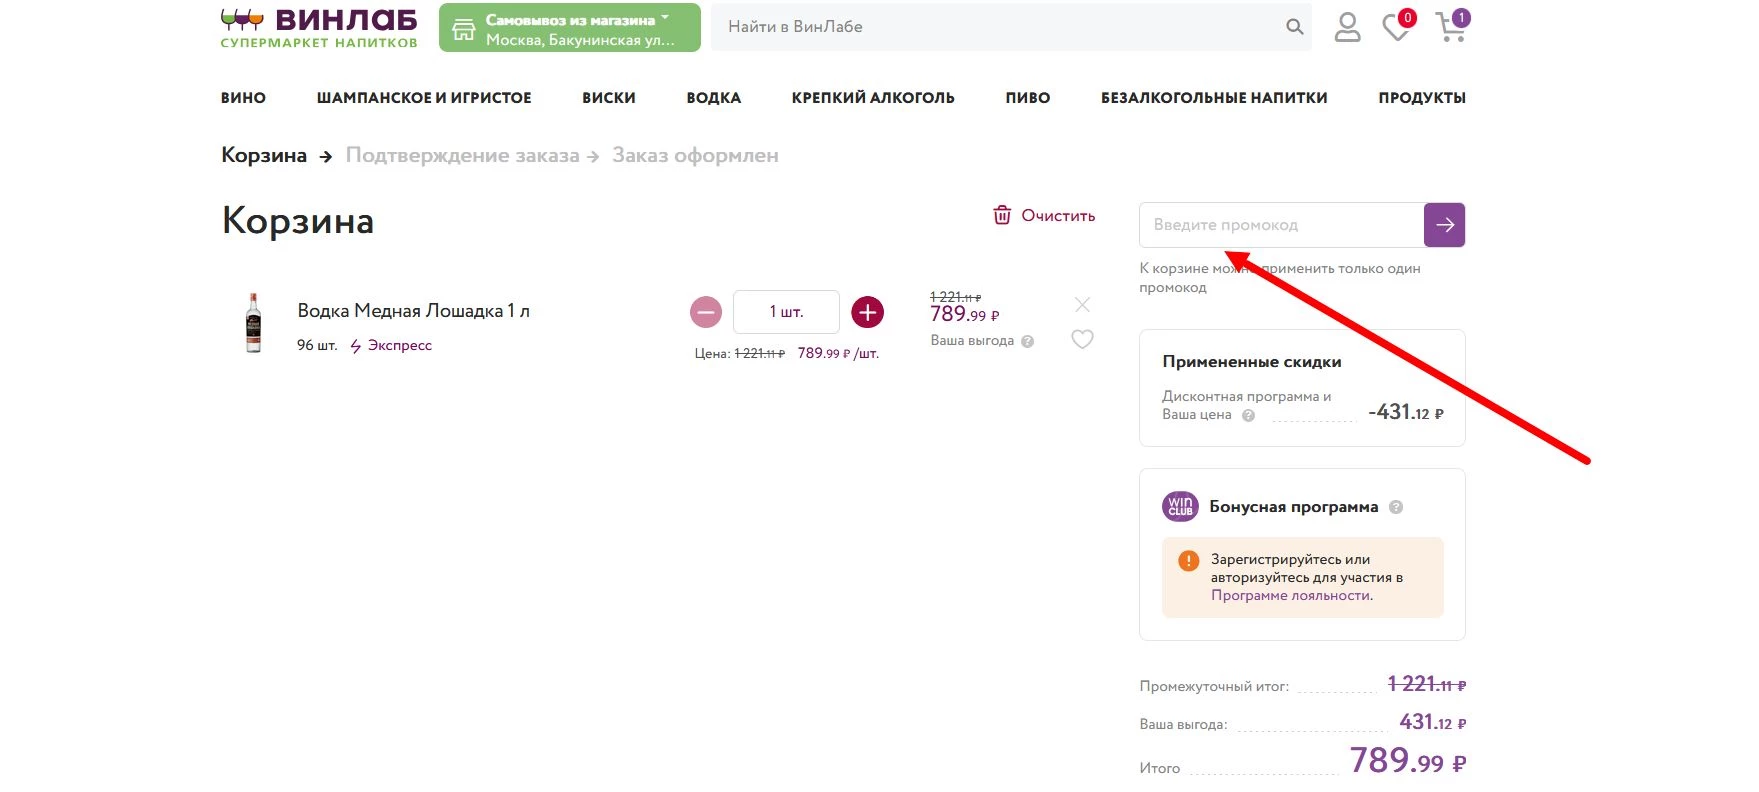Open the vodka bottle product thumbnail
1759x792 pixels.
click(x=254, y=323)
